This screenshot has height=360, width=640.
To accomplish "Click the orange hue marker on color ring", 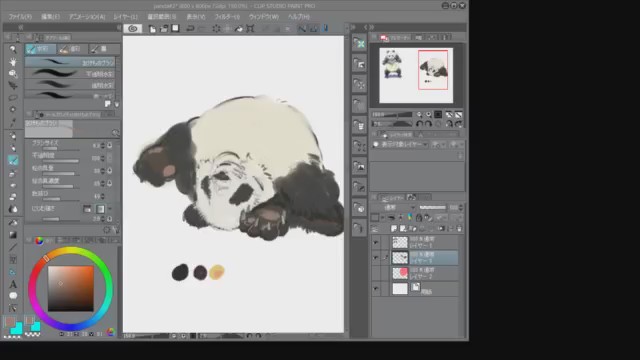I will tap(46, 258).
